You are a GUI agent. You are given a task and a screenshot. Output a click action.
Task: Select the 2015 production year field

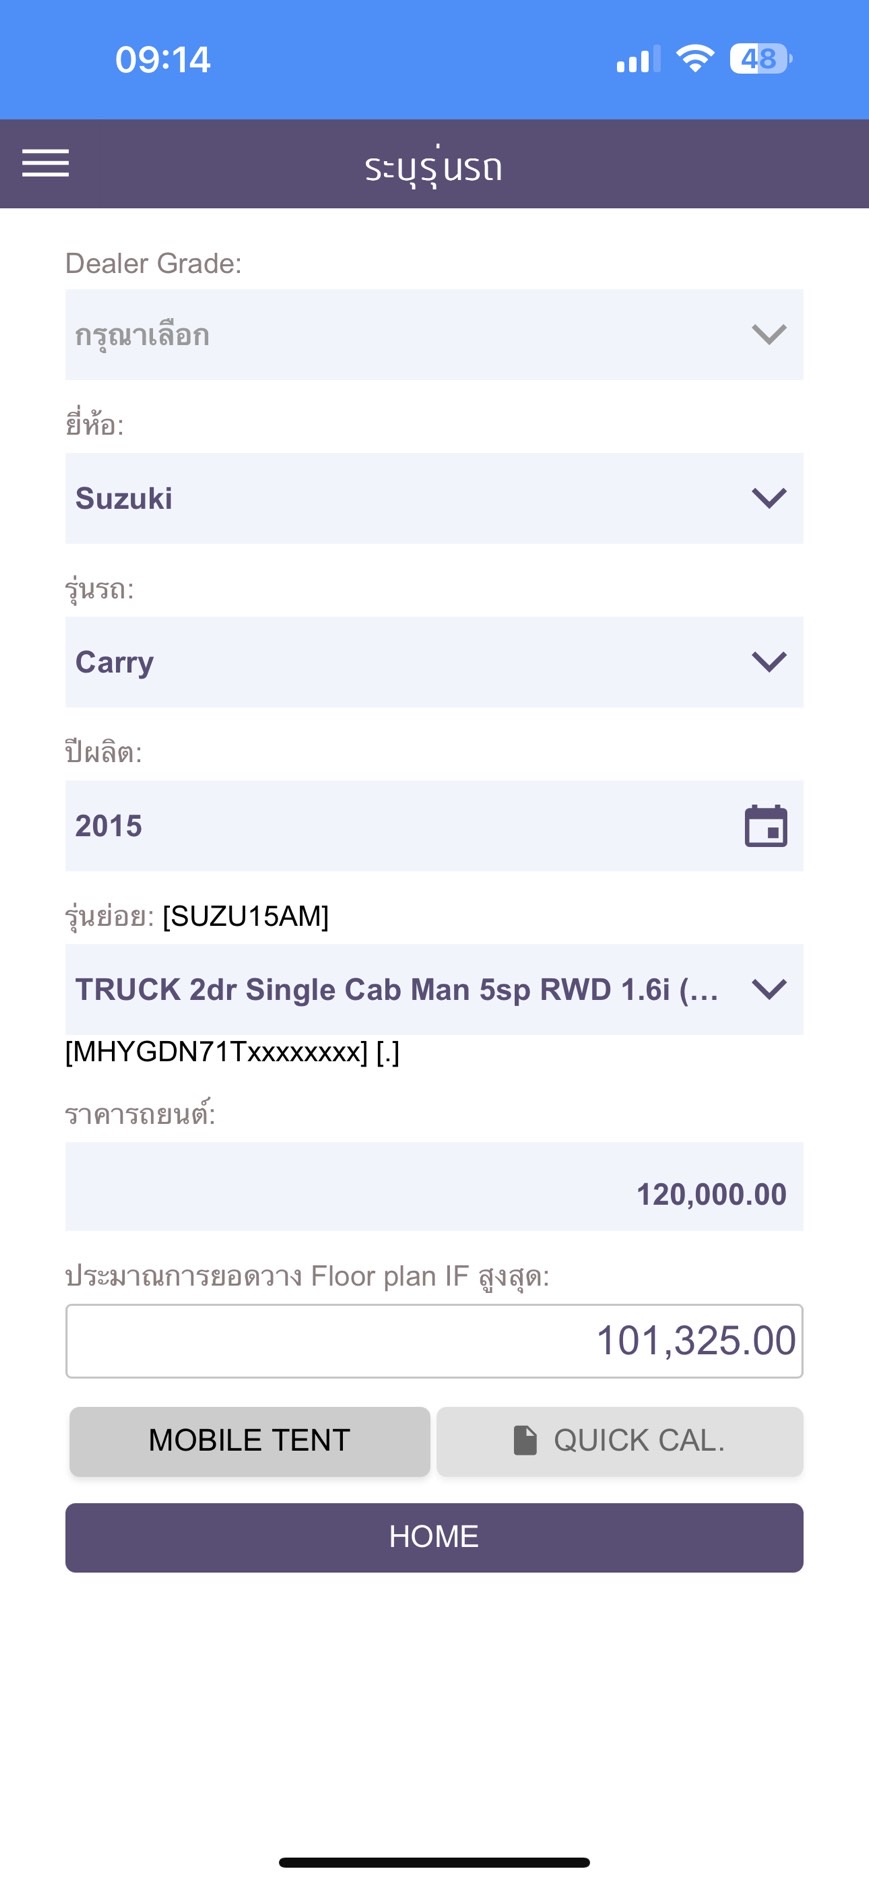[400, 826]
